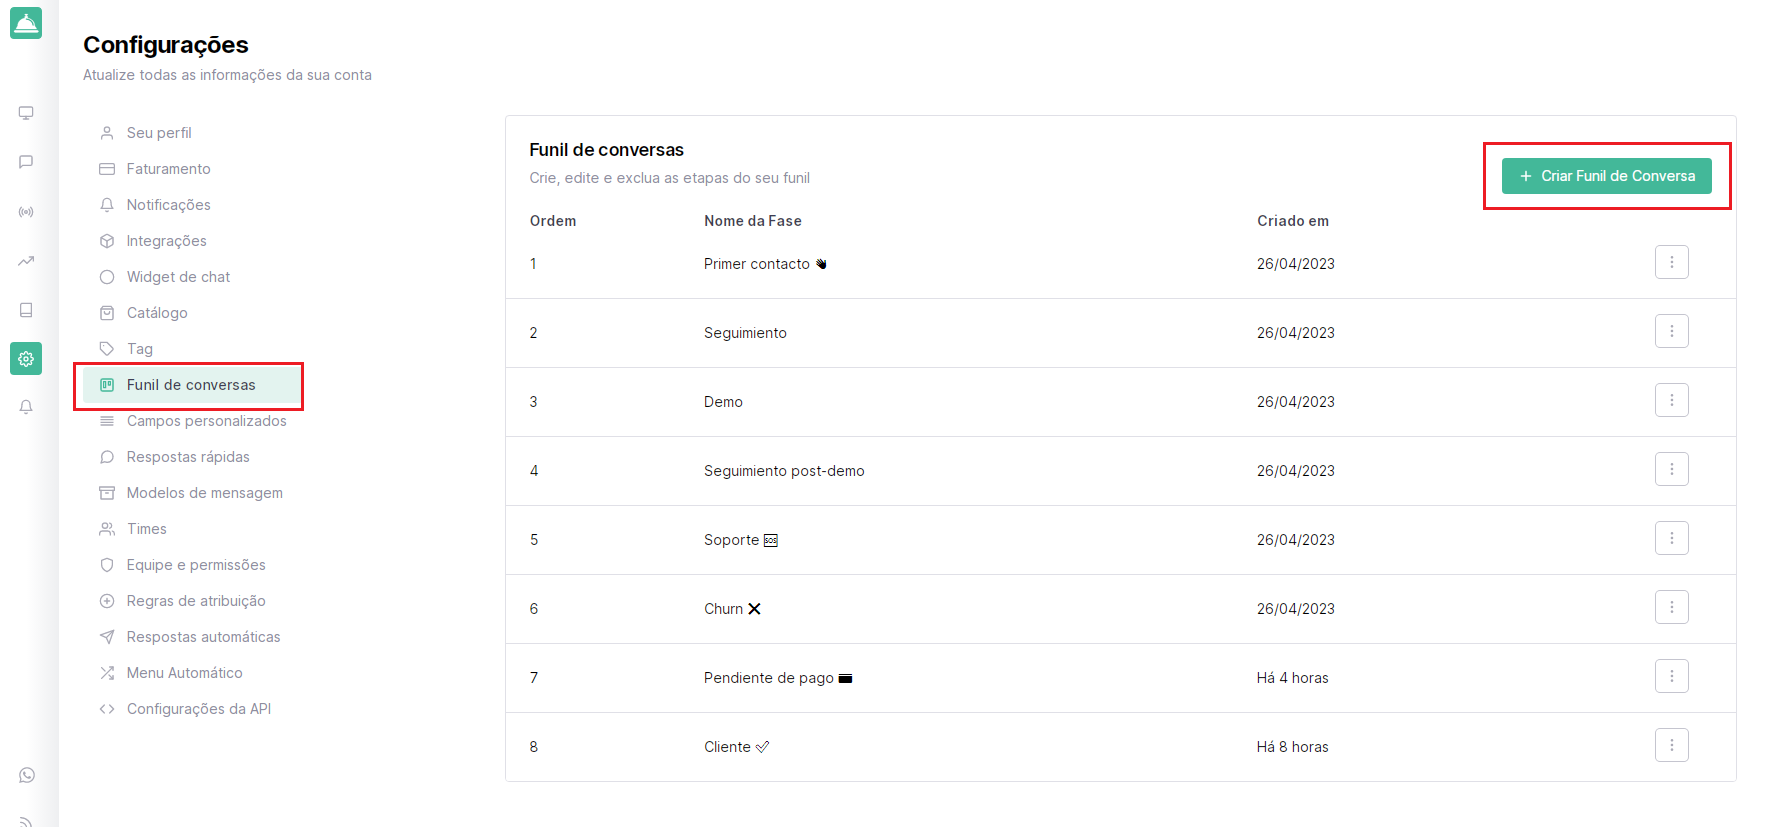Select Funil de conversas menu item
Viewport: 1776px width, 827px height.
[x=190, y=385]
